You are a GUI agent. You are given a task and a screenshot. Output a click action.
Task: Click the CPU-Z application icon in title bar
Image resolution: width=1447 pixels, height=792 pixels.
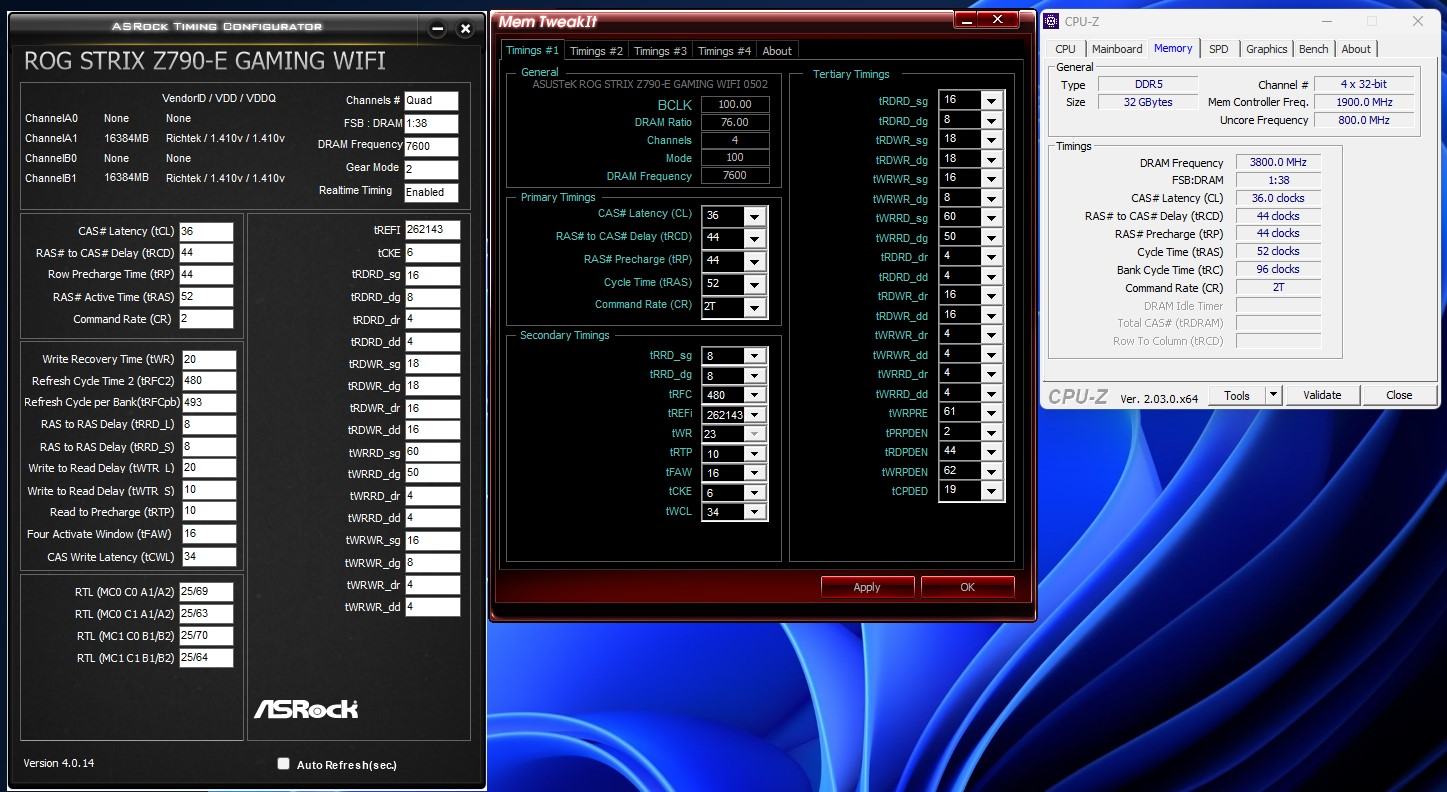click(1053, 21)
